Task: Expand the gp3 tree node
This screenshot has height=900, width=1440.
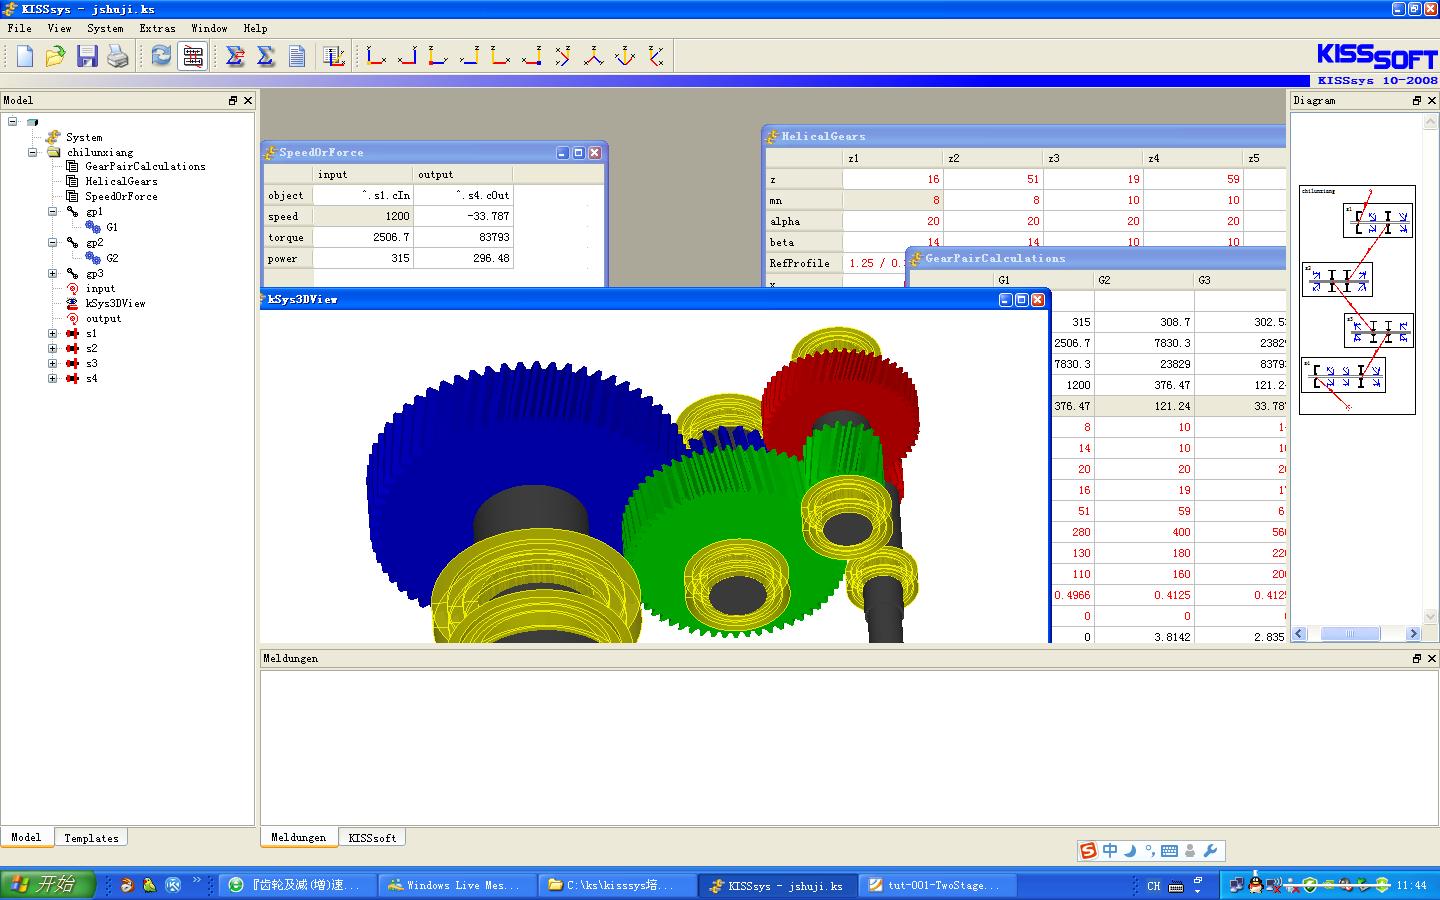Action: tap(53, 273)
